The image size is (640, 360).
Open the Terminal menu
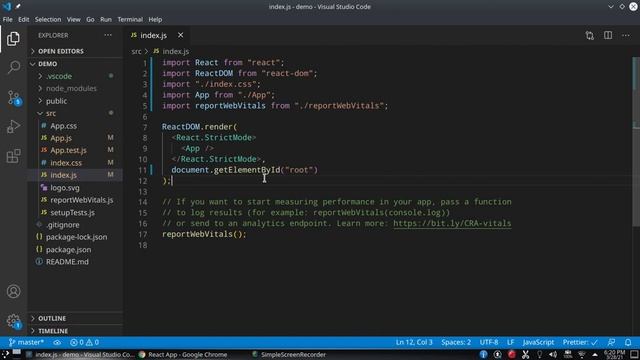(x=130, y=19)
